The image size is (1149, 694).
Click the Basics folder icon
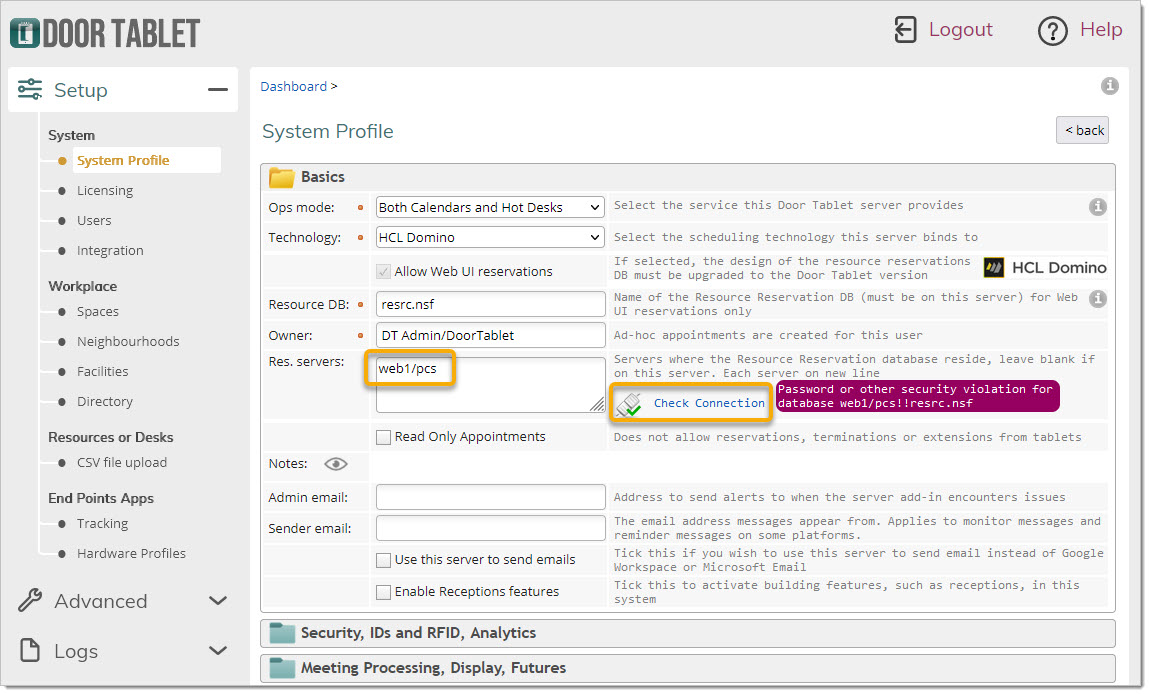point(283,177)
